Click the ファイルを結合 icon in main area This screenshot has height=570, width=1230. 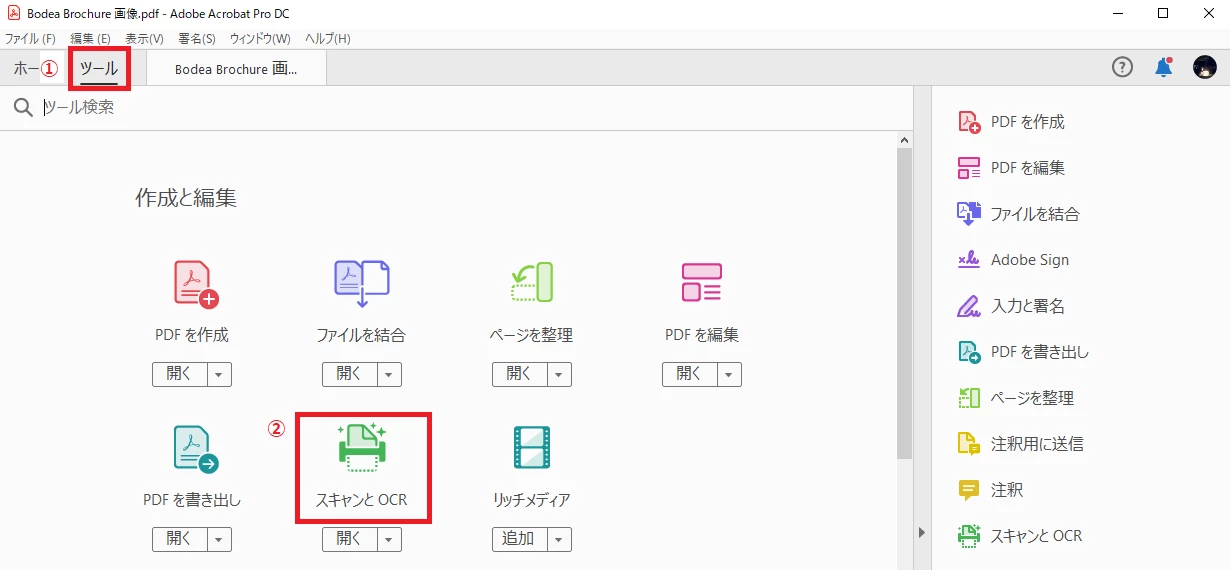pos(361,283)
